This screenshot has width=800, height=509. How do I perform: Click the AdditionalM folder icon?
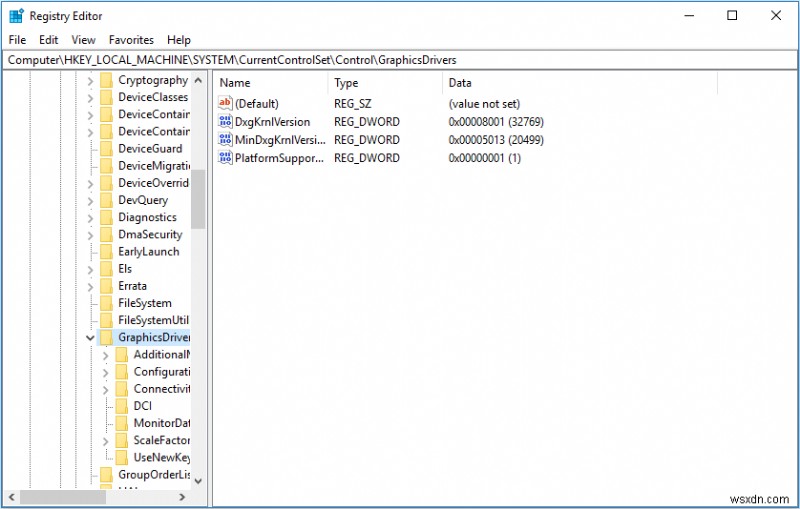(121, 354)
